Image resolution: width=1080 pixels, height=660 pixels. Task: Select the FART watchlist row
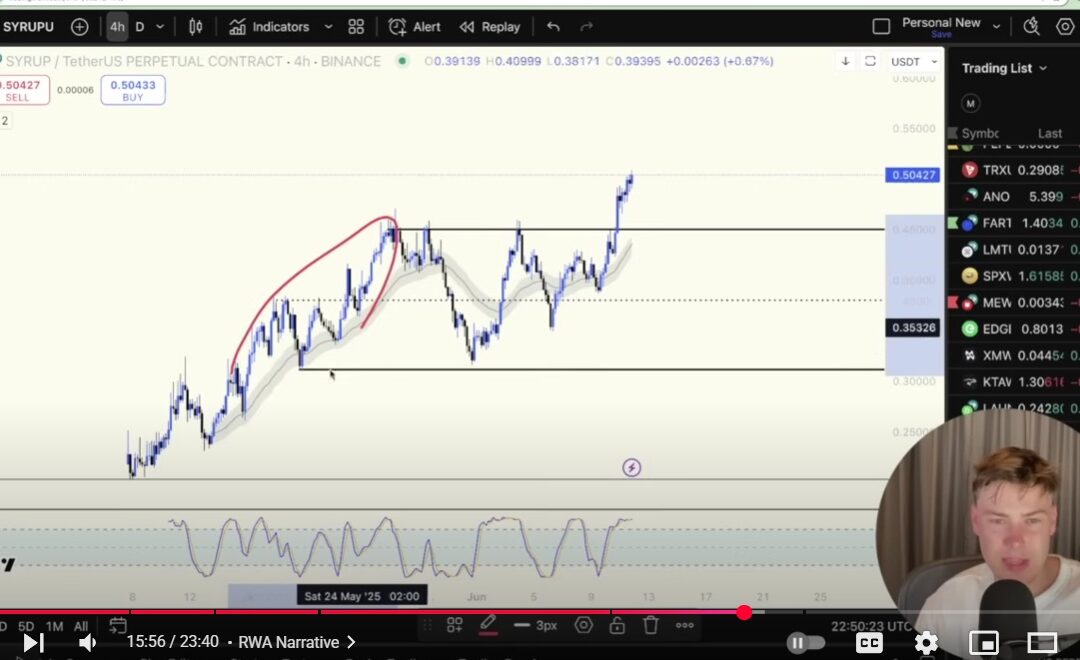pyautogui.click(x=1013, y=223)
